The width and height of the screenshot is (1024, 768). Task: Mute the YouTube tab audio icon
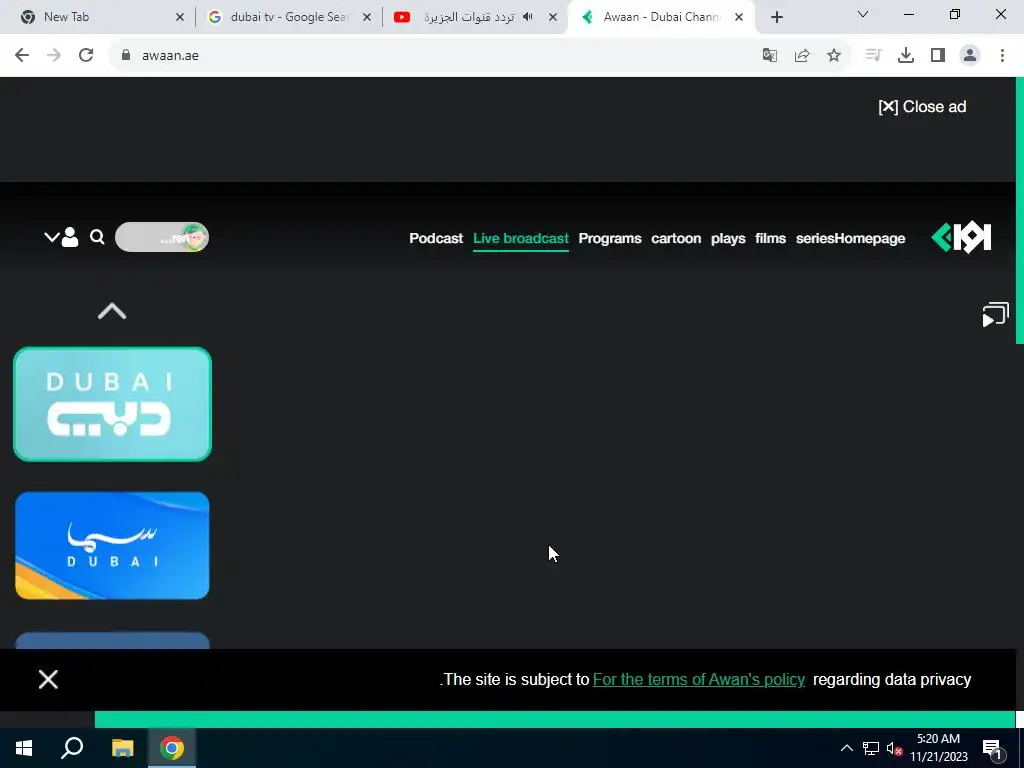(528, 17)
